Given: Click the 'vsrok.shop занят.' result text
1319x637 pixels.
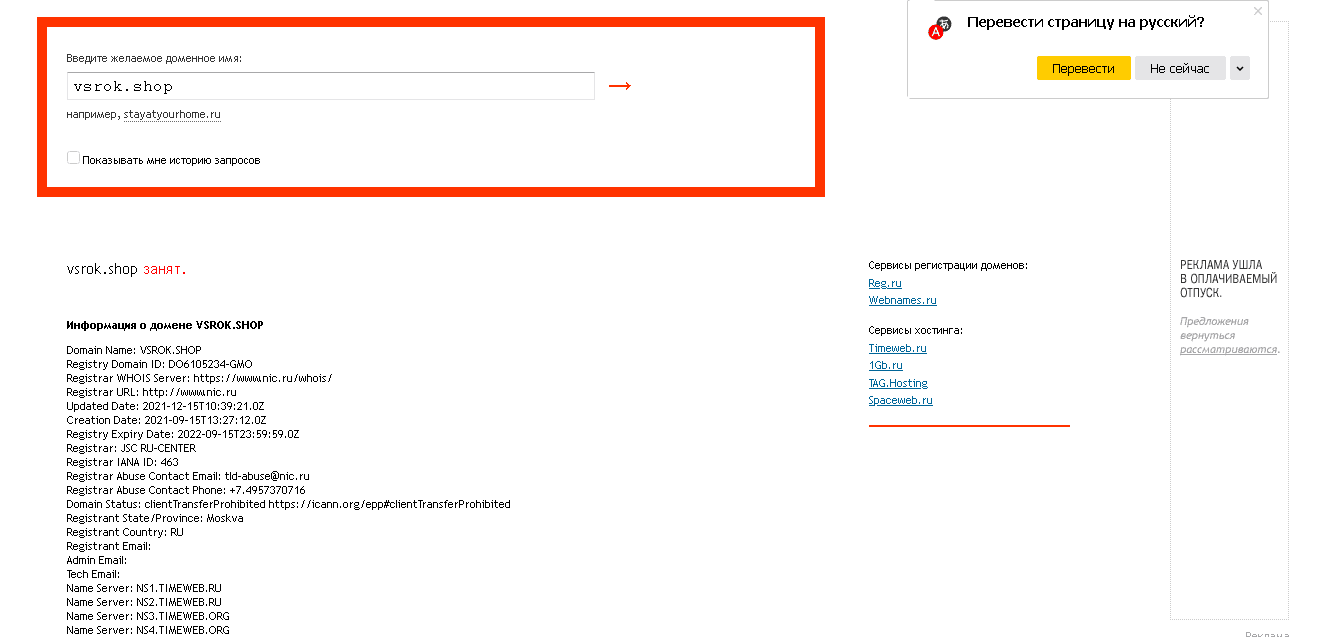Looking at the screenshot, I should (126, 269).
